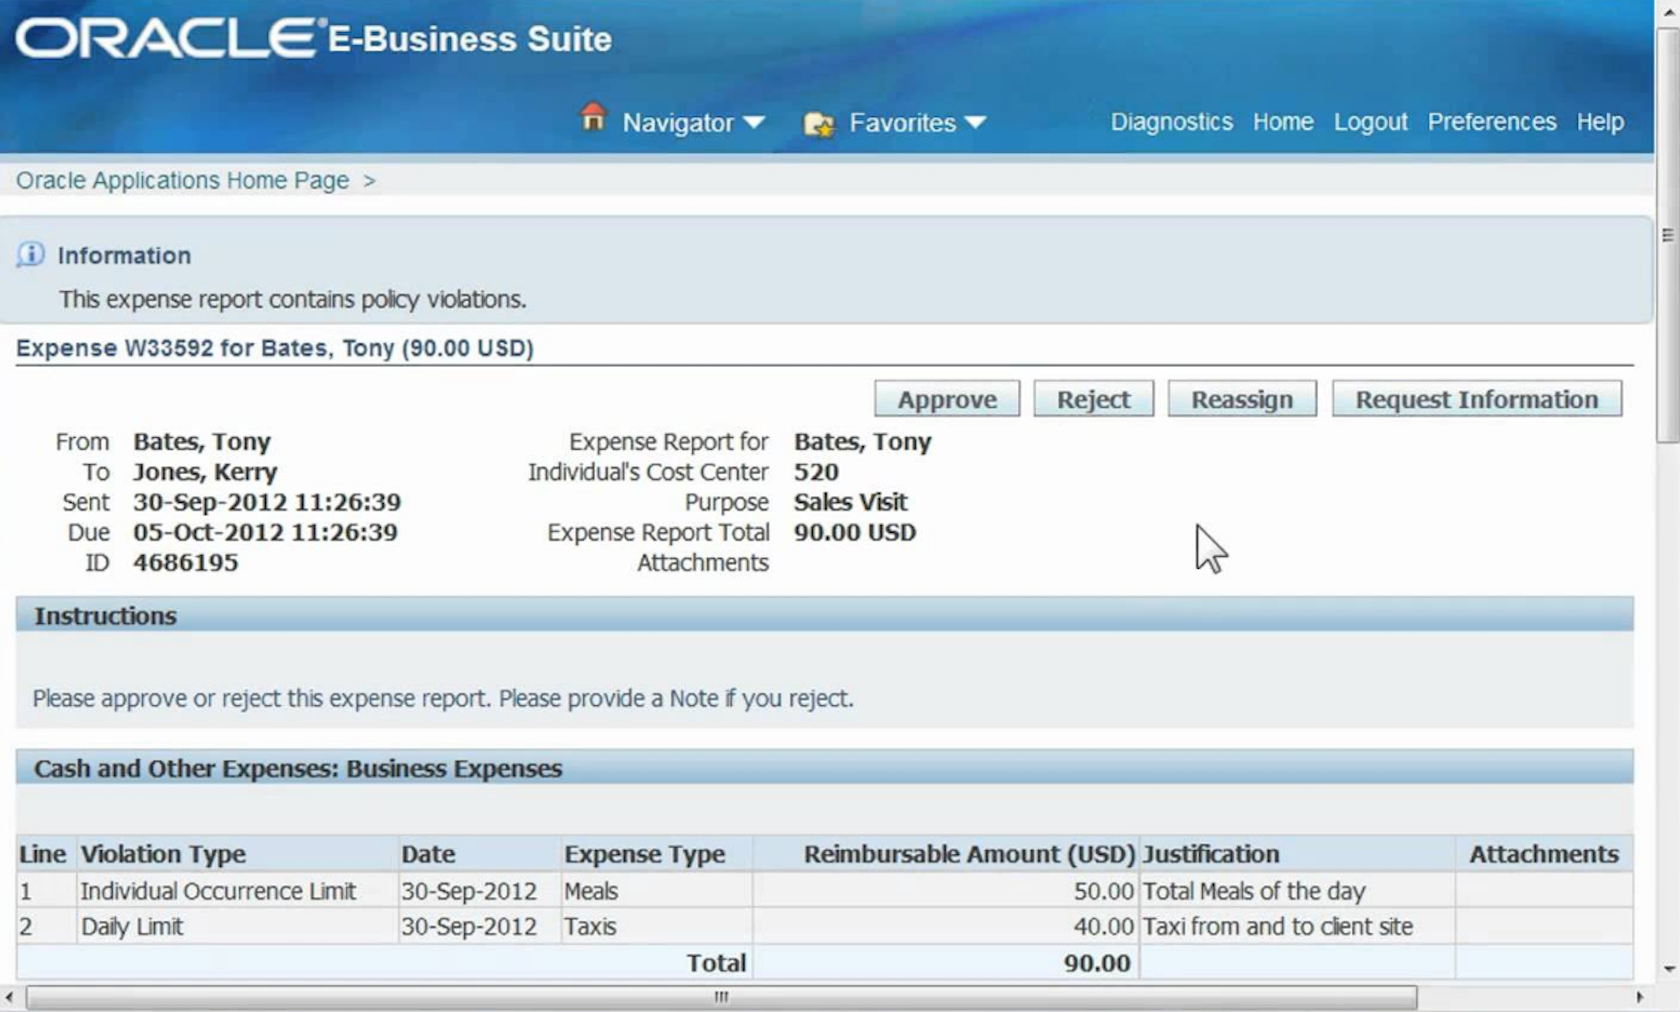Click the Oracle E-Business Suite logo

313,38
